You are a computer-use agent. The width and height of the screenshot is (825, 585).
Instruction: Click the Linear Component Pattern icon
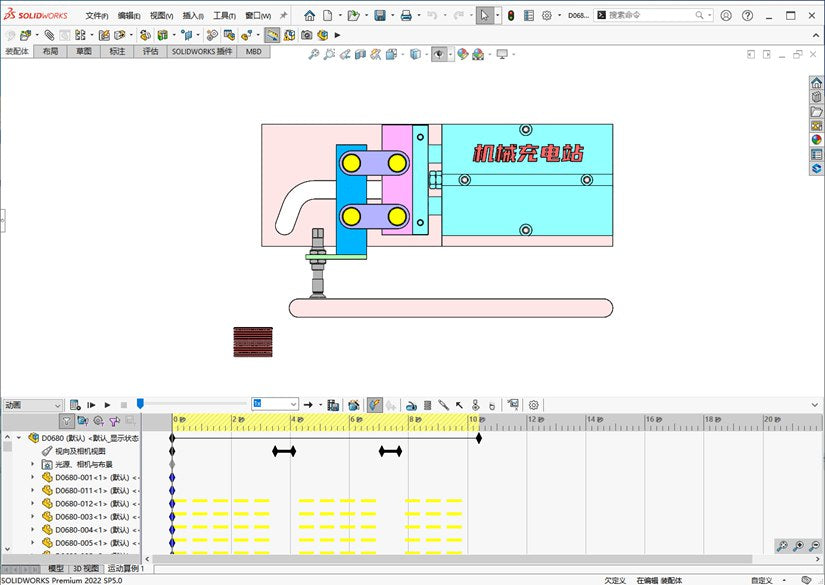point(80,35)
